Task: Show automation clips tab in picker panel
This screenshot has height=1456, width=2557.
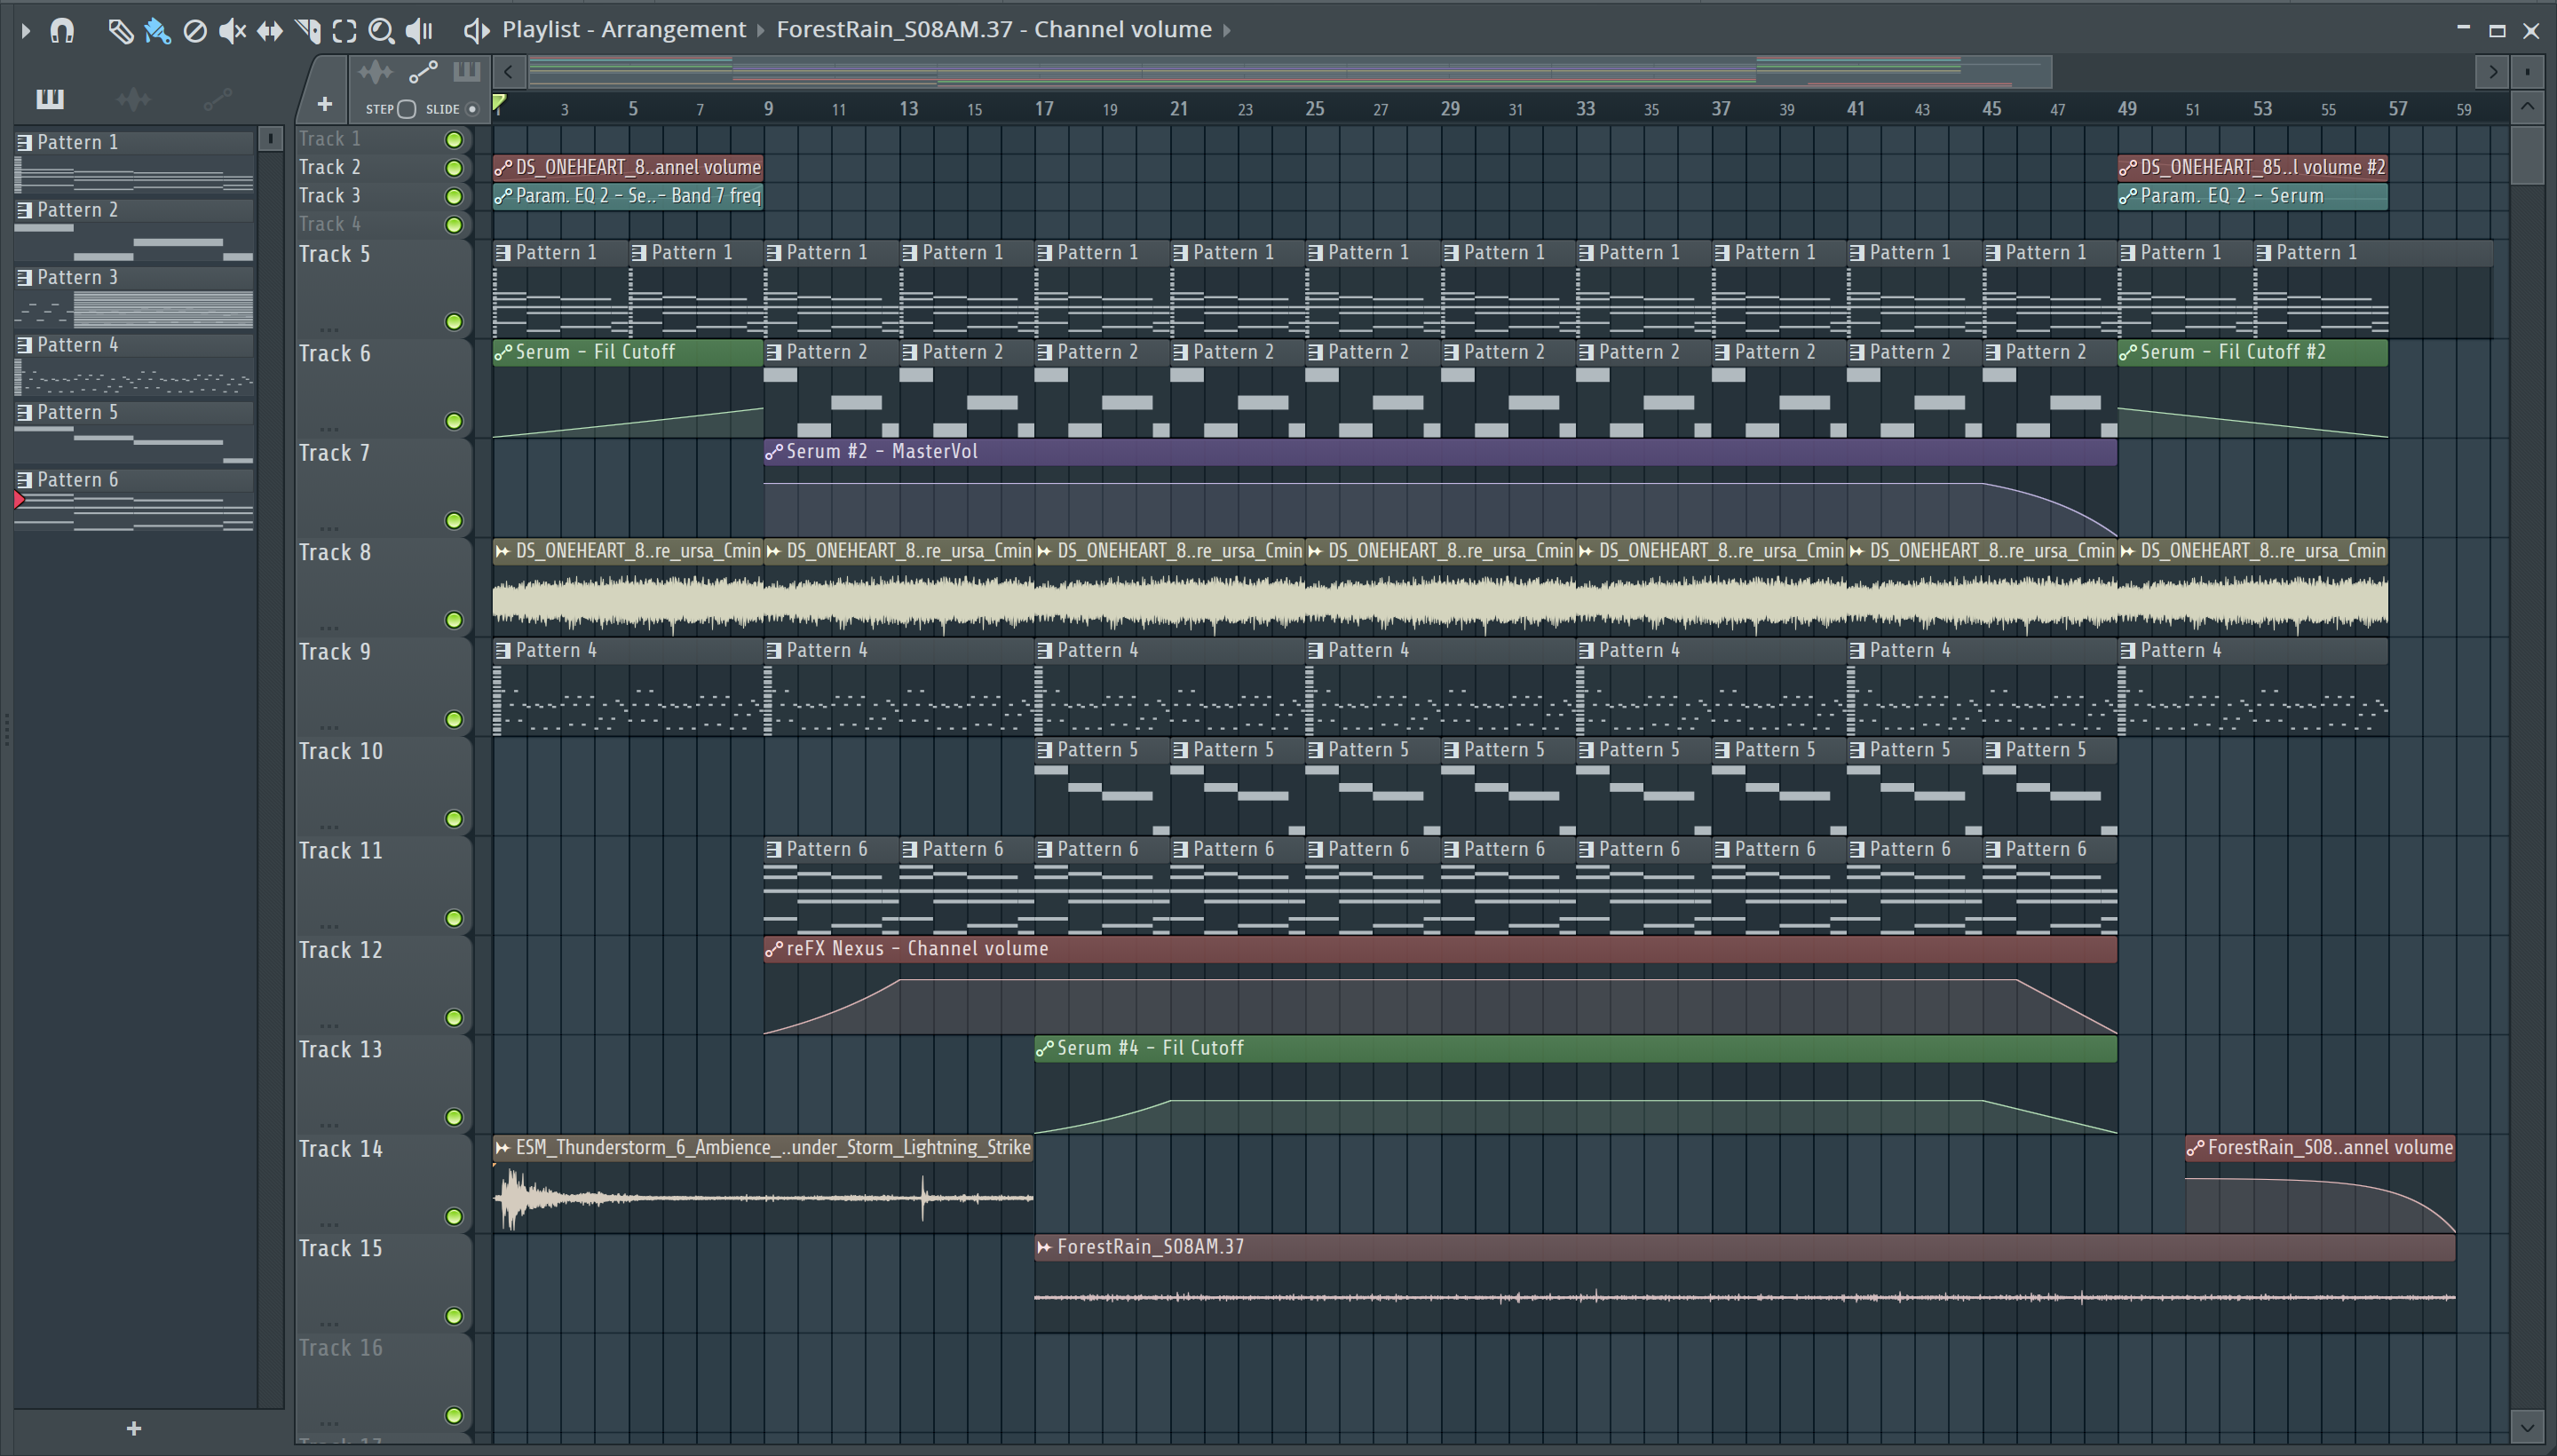Action: [217, 99]
